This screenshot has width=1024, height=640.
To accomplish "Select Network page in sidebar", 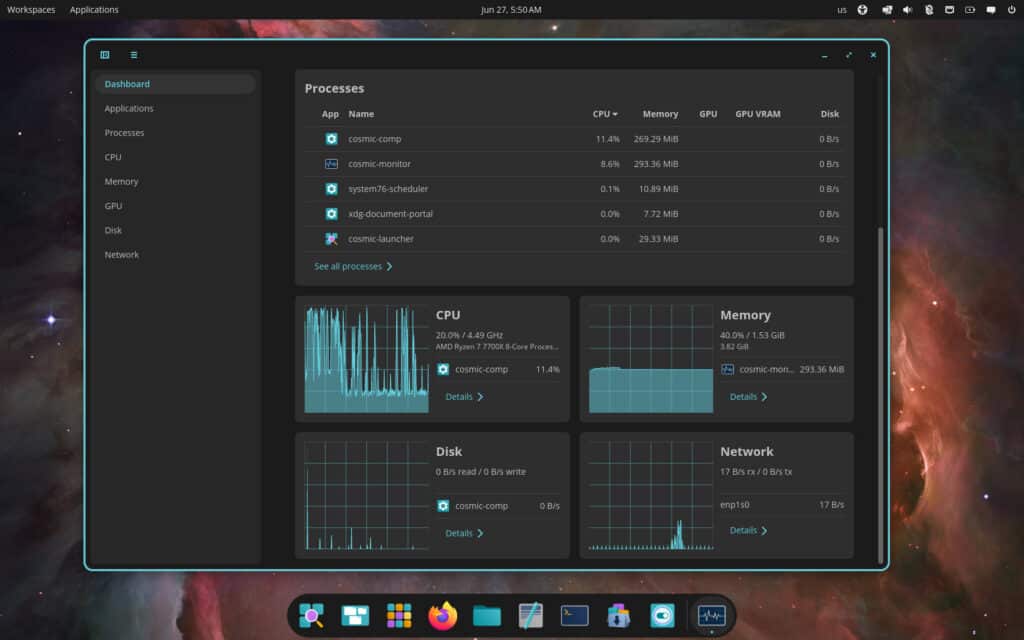I will (175, 255).
